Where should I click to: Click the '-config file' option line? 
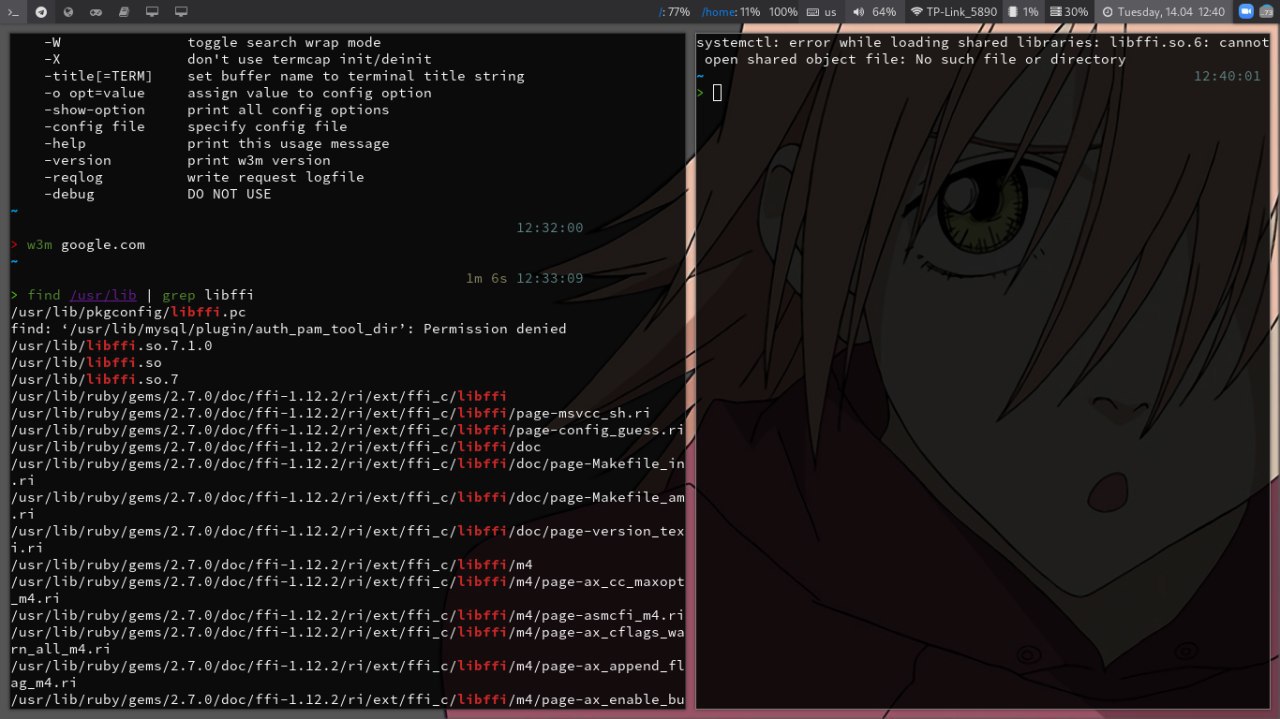(196, 126)
